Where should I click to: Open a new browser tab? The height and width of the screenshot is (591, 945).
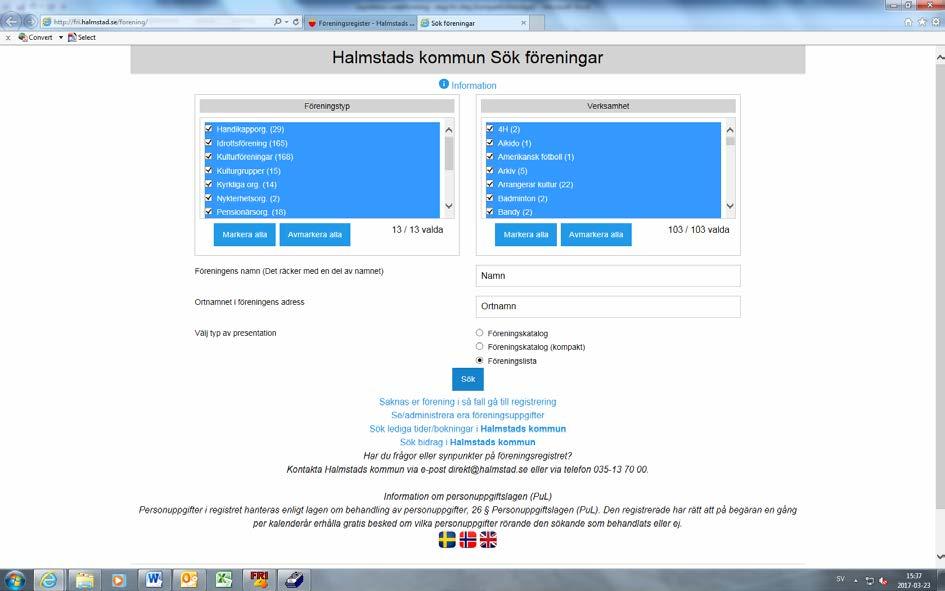click(x=538, y=23)
